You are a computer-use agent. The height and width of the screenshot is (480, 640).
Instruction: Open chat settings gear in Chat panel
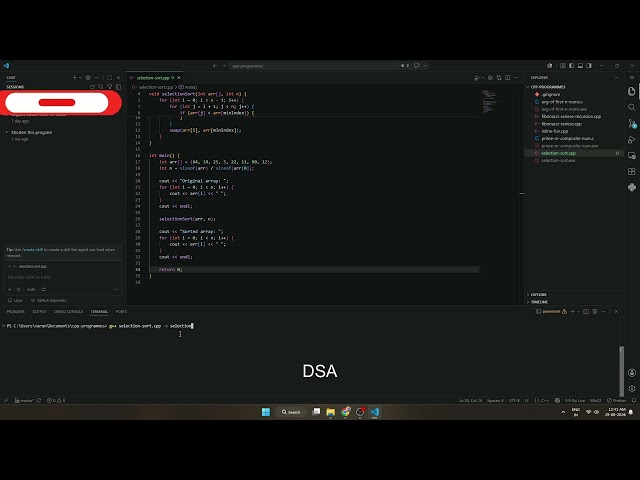[88, 78]
